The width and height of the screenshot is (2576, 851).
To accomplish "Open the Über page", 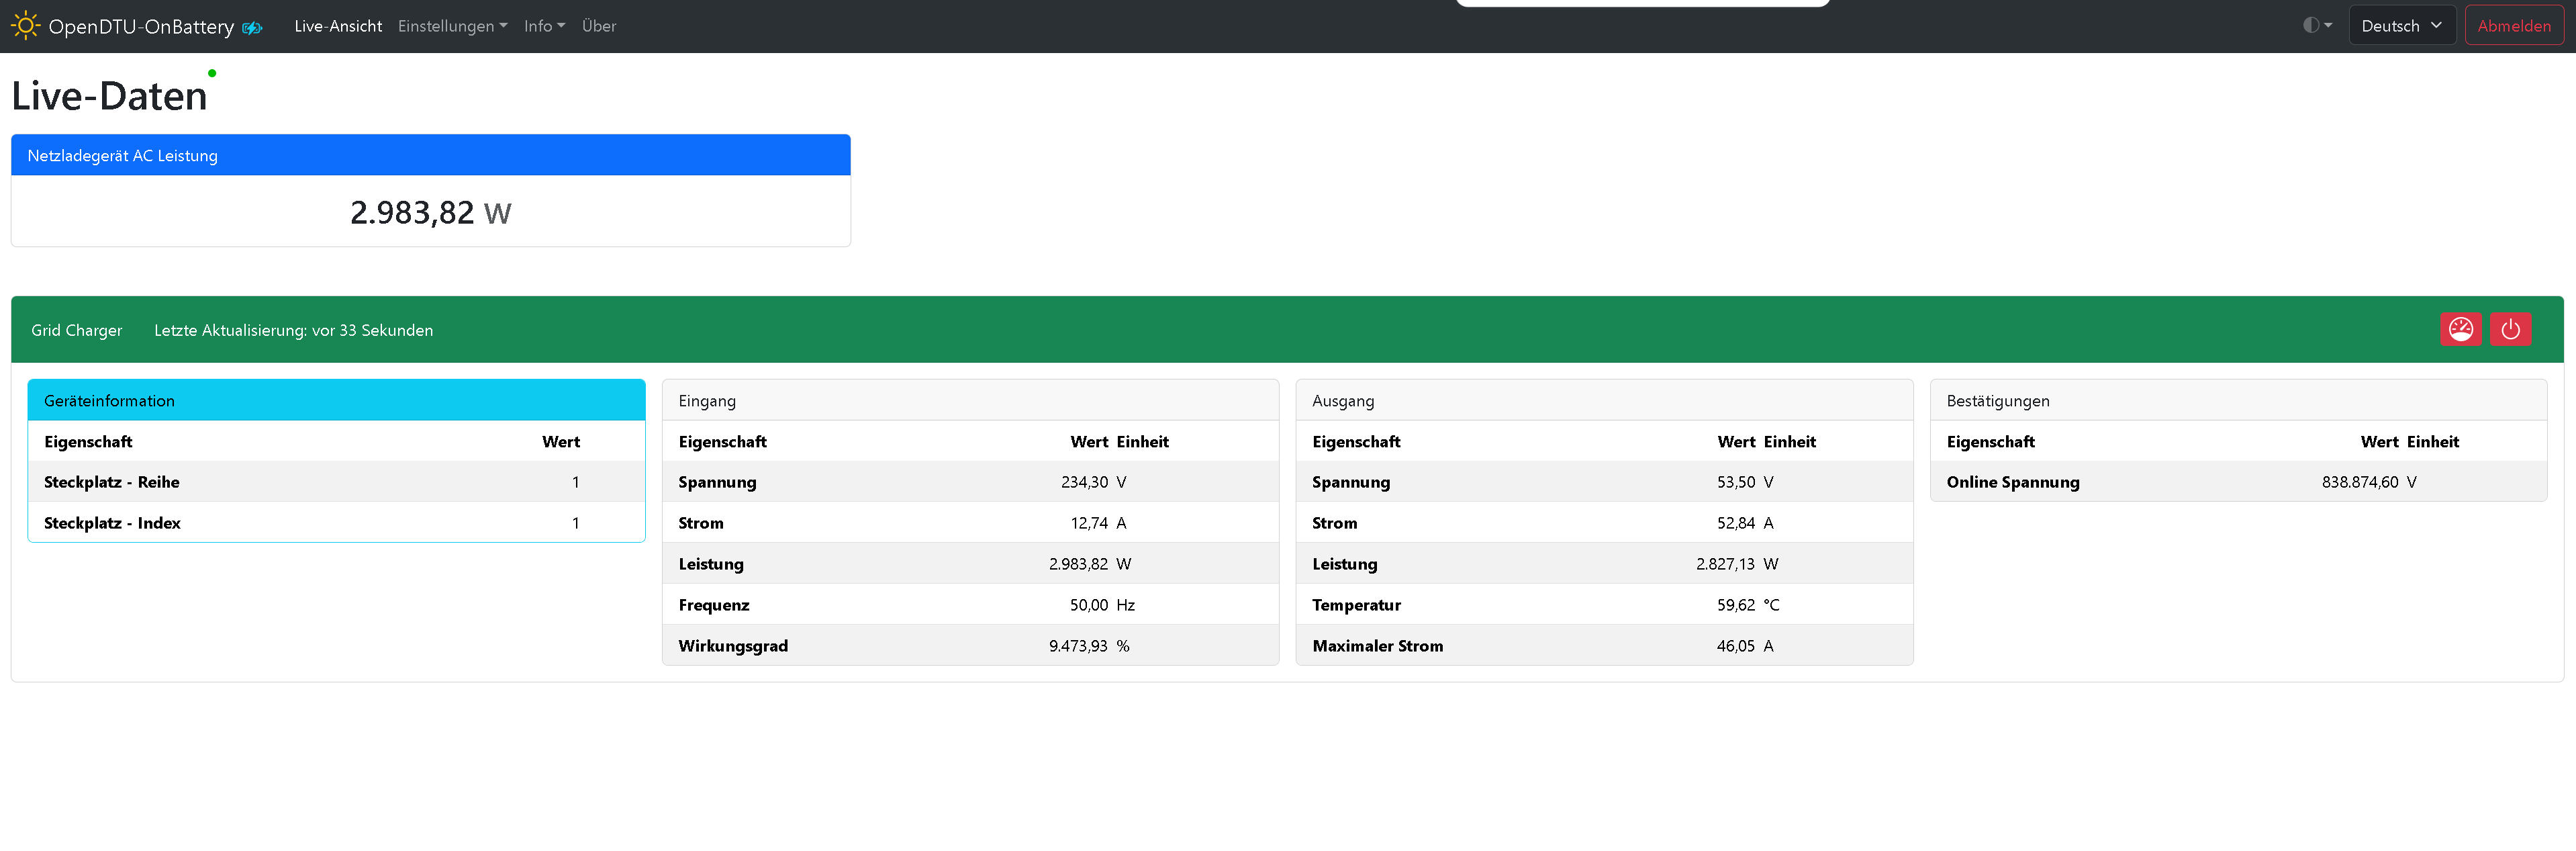I will [599, 26].
